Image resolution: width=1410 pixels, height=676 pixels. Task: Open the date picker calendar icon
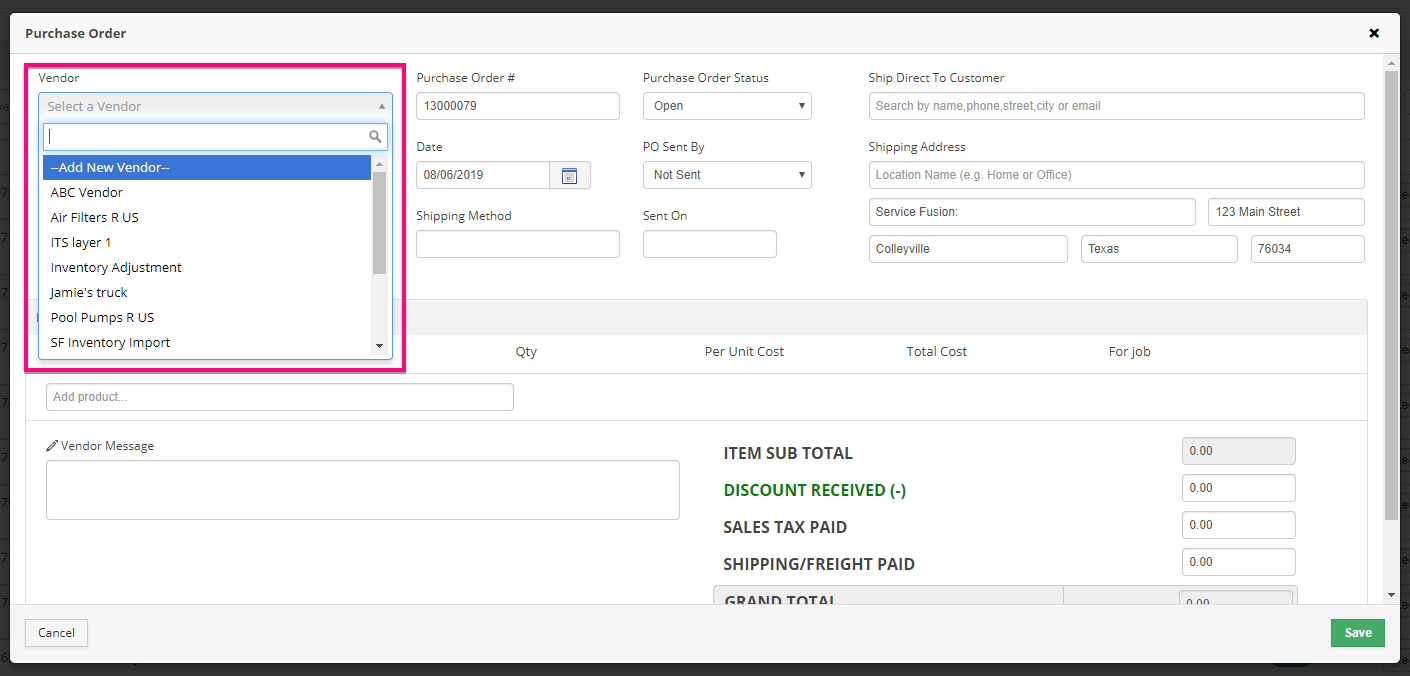click(569, 175)
